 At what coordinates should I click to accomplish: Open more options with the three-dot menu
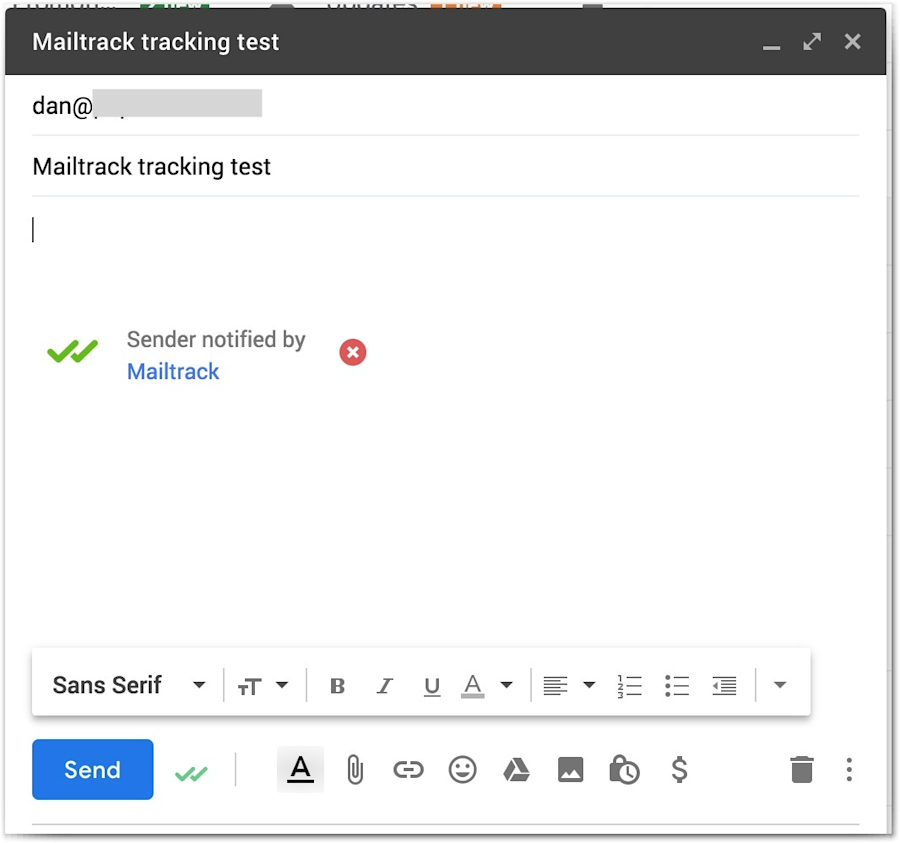click(x=848, y=770)
